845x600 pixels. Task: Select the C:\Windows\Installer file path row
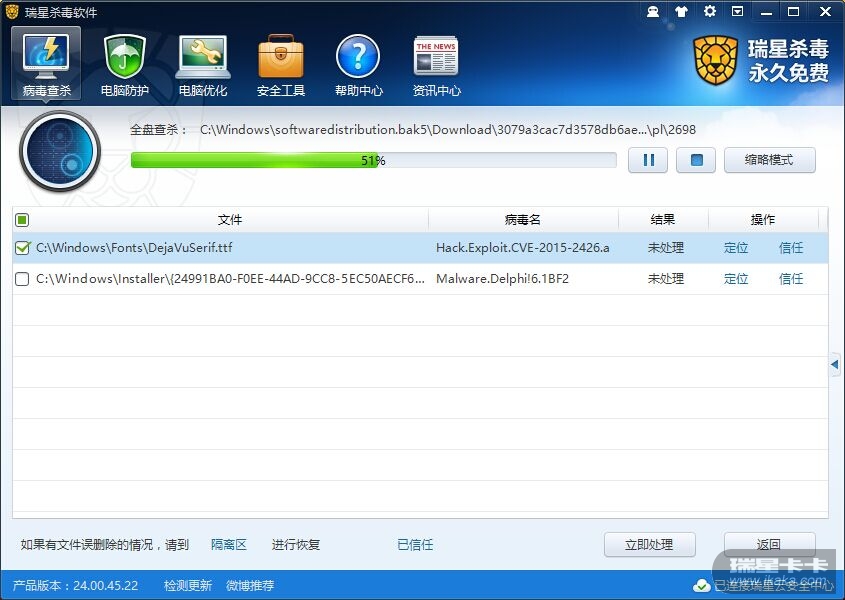tap(230, 279)
